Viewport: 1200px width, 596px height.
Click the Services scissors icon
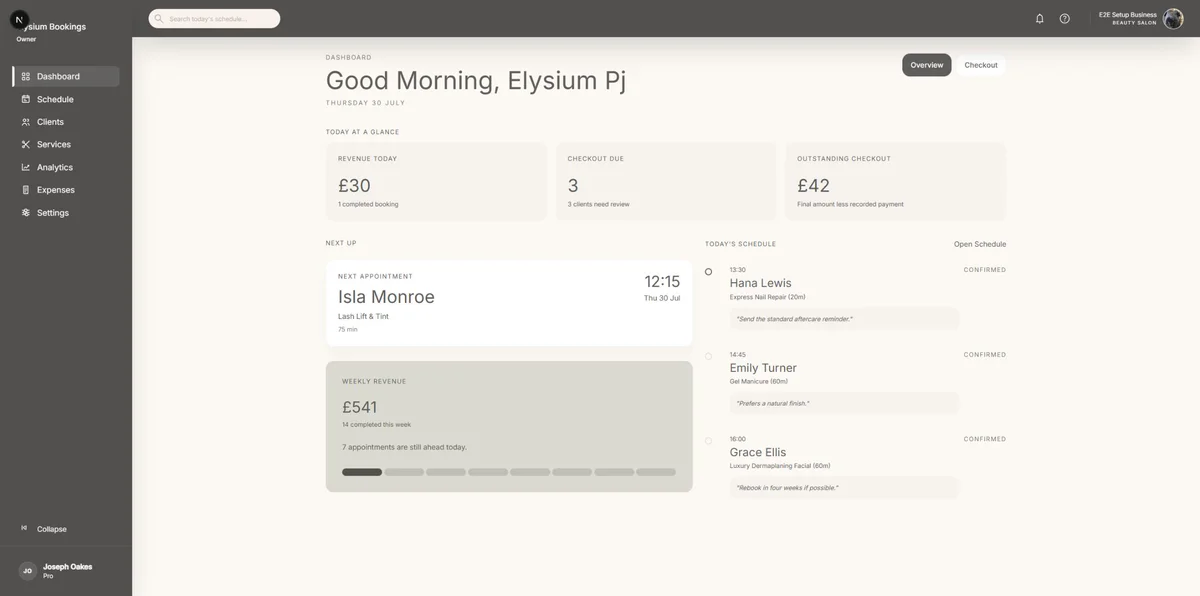point(26,144)
